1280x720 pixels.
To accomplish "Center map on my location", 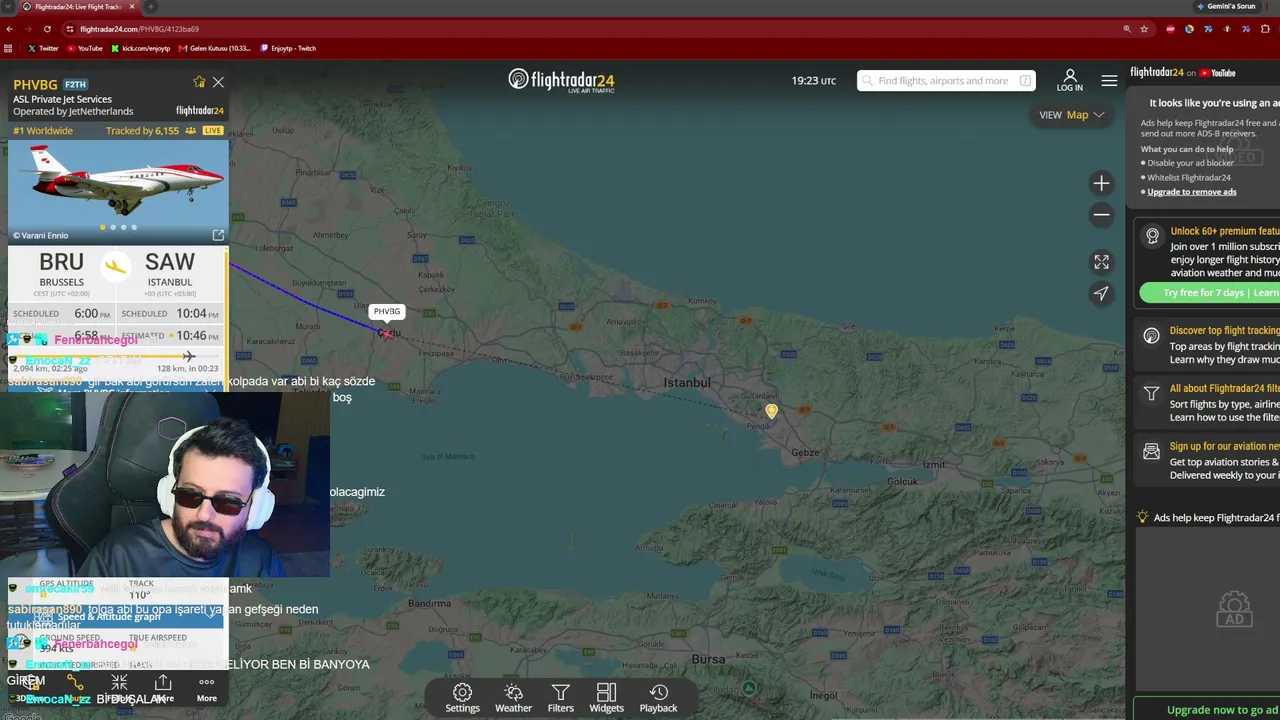I will 1101,294.
